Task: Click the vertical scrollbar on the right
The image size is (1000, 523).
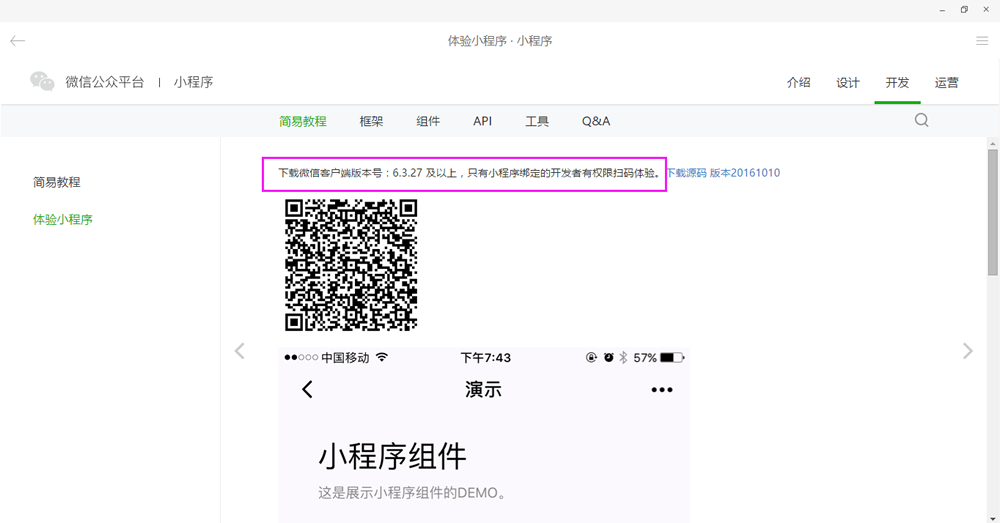Action: coord(992,212)
